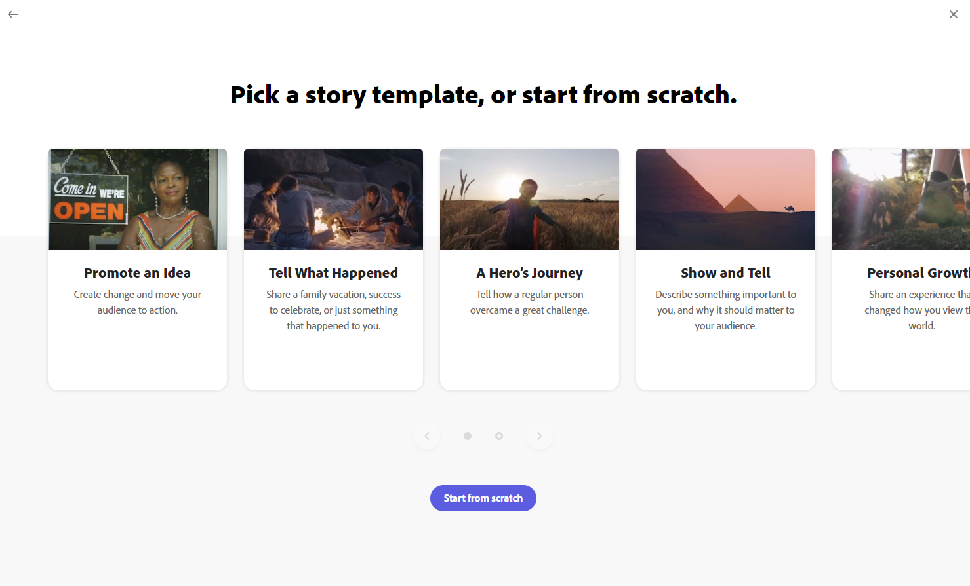Click the Promote an Idea title text

point(137,272)
